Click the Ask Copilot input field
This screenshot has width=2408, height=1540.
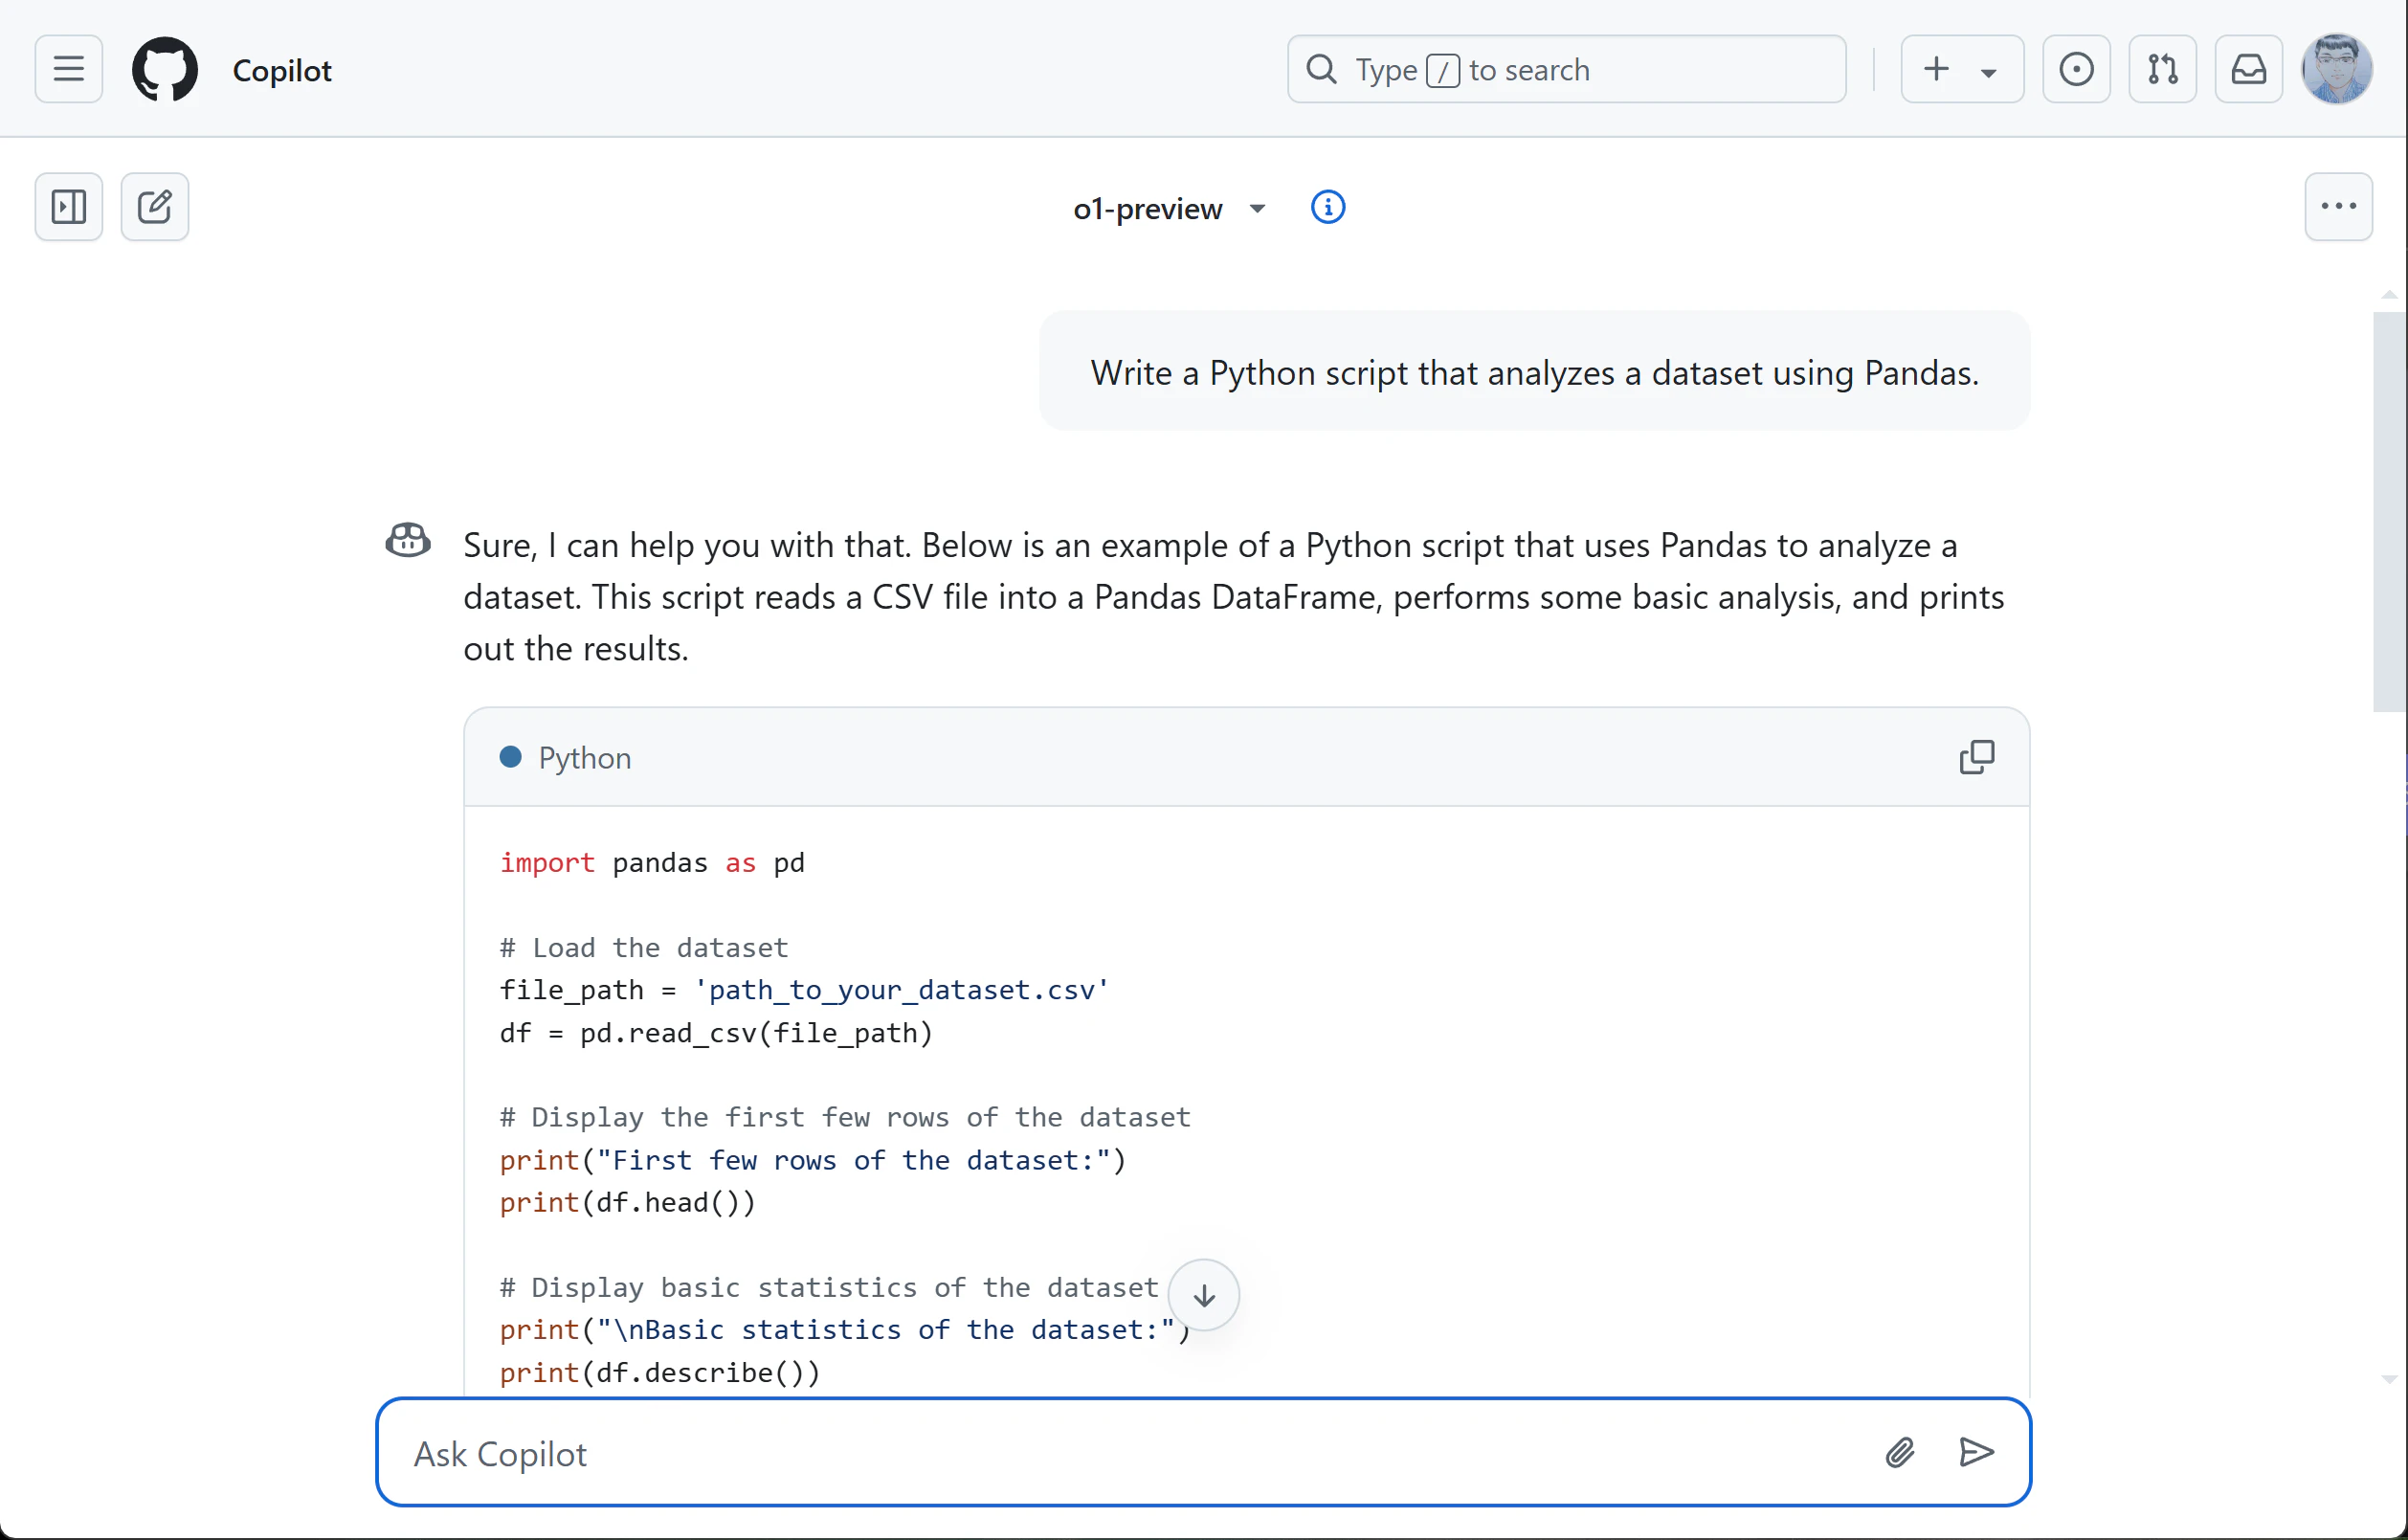[x=1203, y=1452]
